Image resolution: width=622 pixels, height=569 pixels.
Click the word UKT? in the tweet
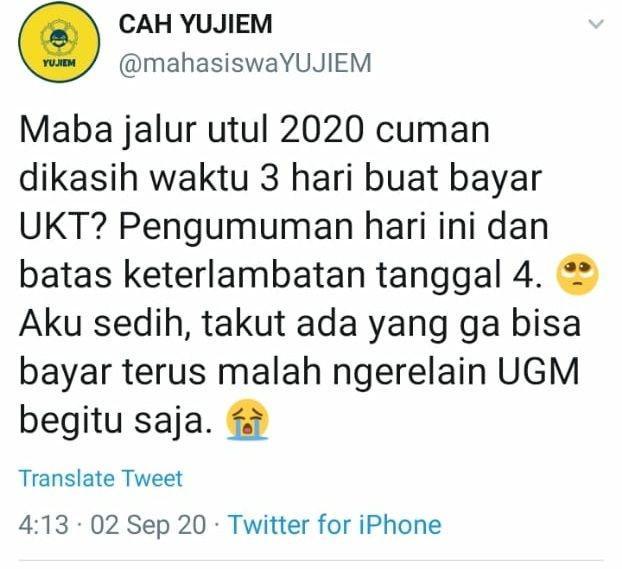coord(65,226)
